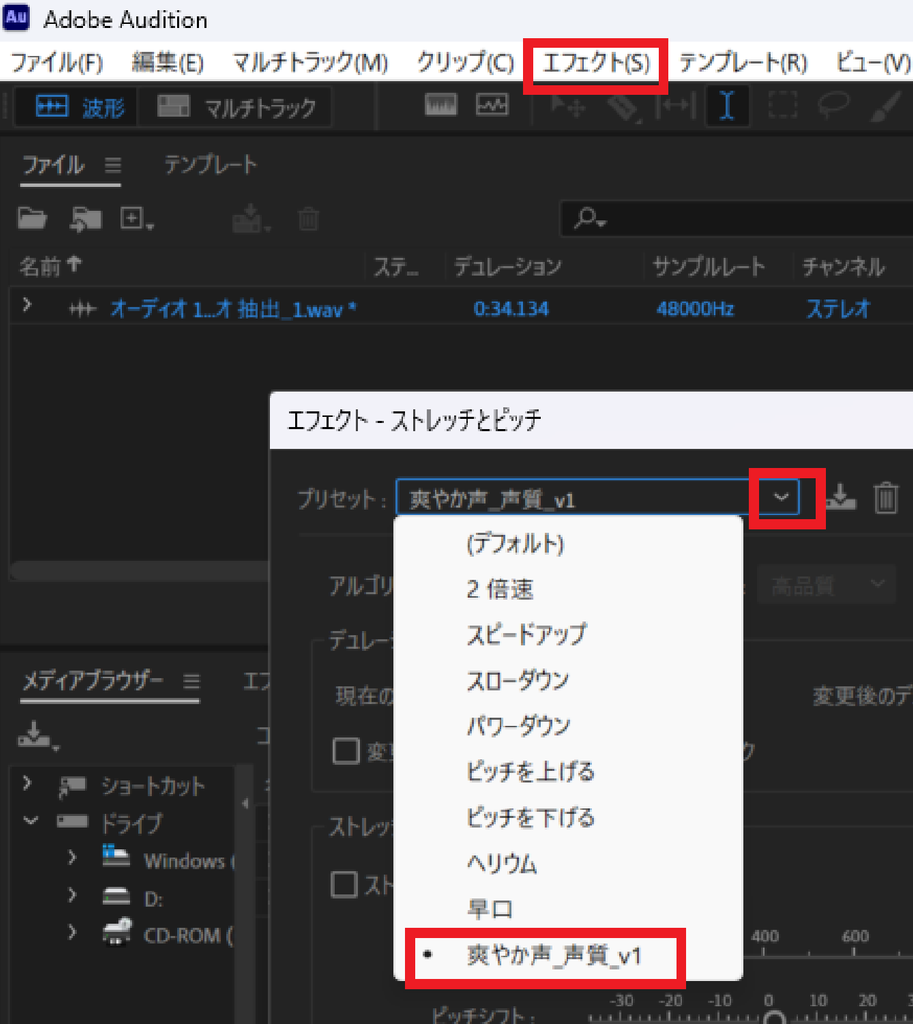Toggle checkbox in デュレーション section
The width and height of the screenshot is (913, 1024).
pos(346,751)
